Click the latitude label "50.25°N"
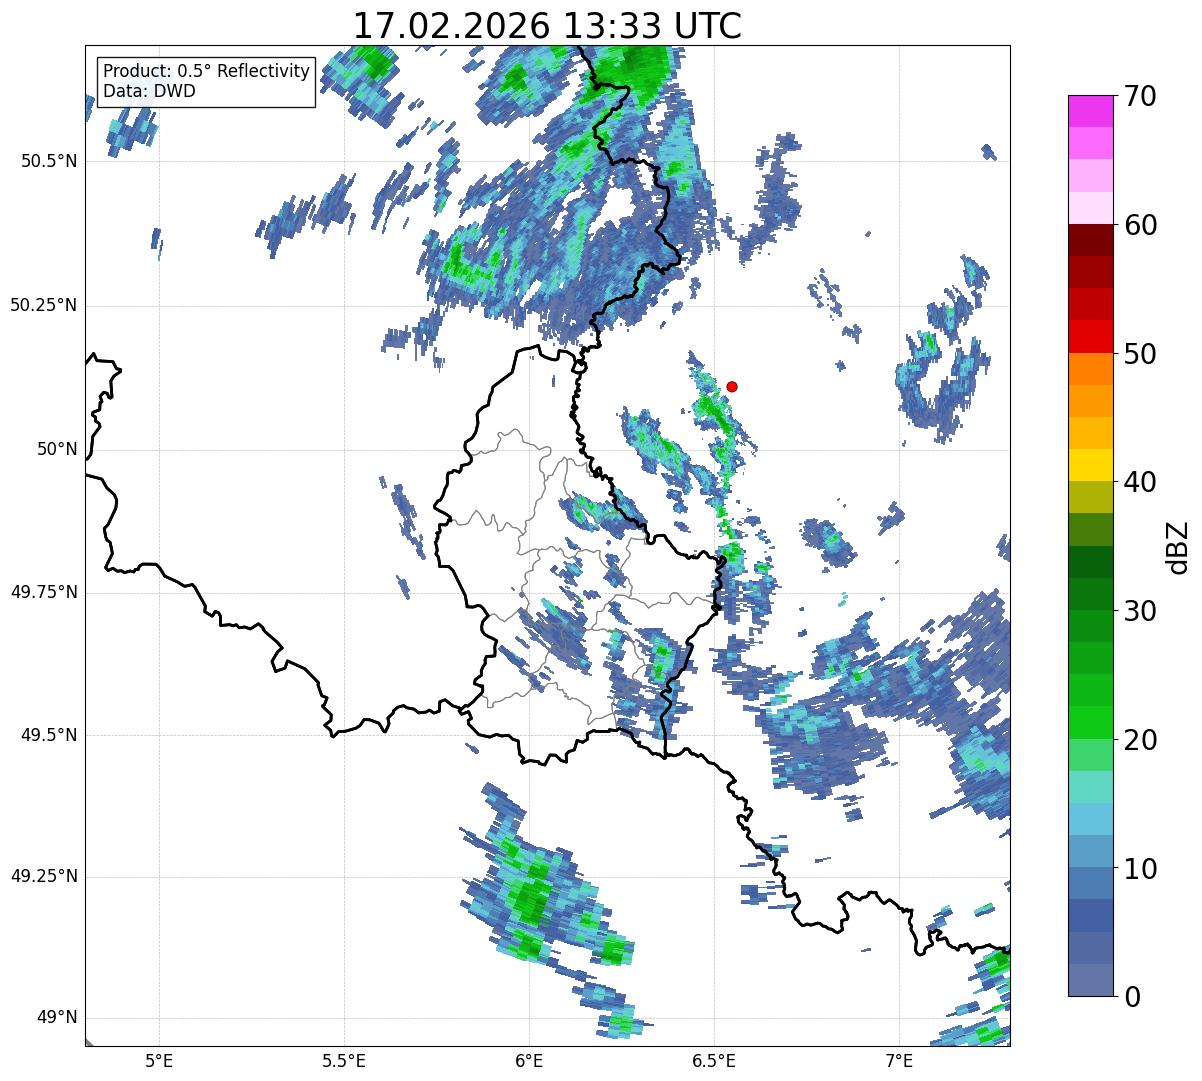The image size is (1202, 1081). click(43, 305)
